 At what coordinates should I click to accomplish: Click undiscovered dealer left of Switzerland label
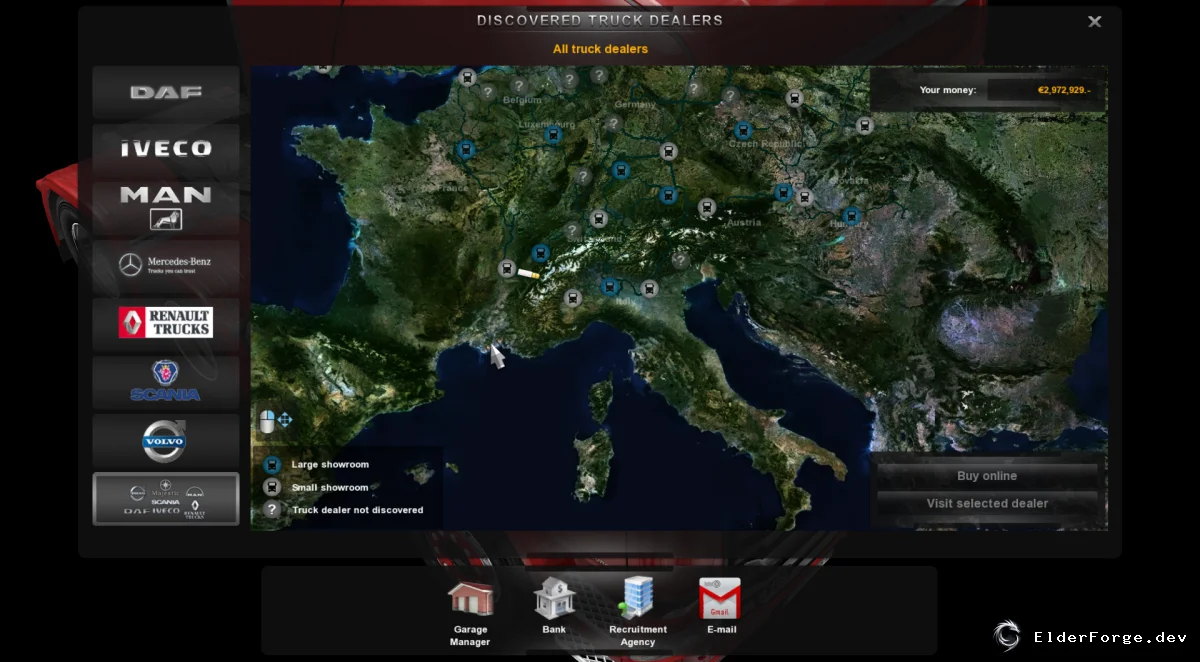pyautogui.click(x=573, y=229)
